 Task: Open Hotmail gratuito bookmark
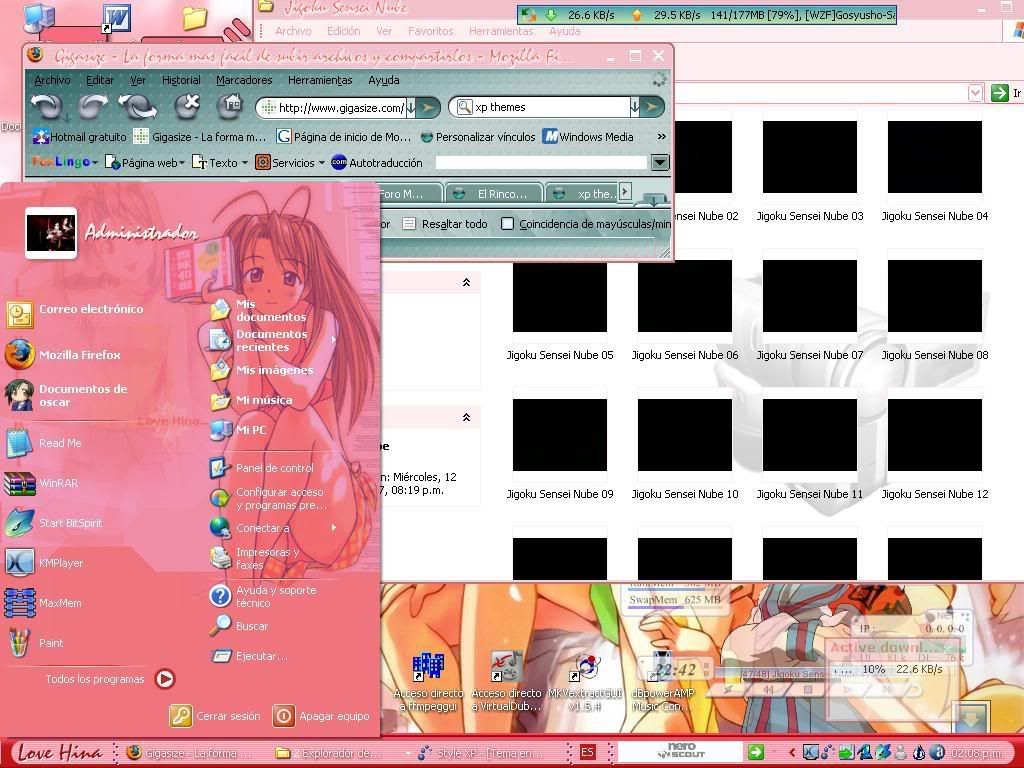pos(80,137)
